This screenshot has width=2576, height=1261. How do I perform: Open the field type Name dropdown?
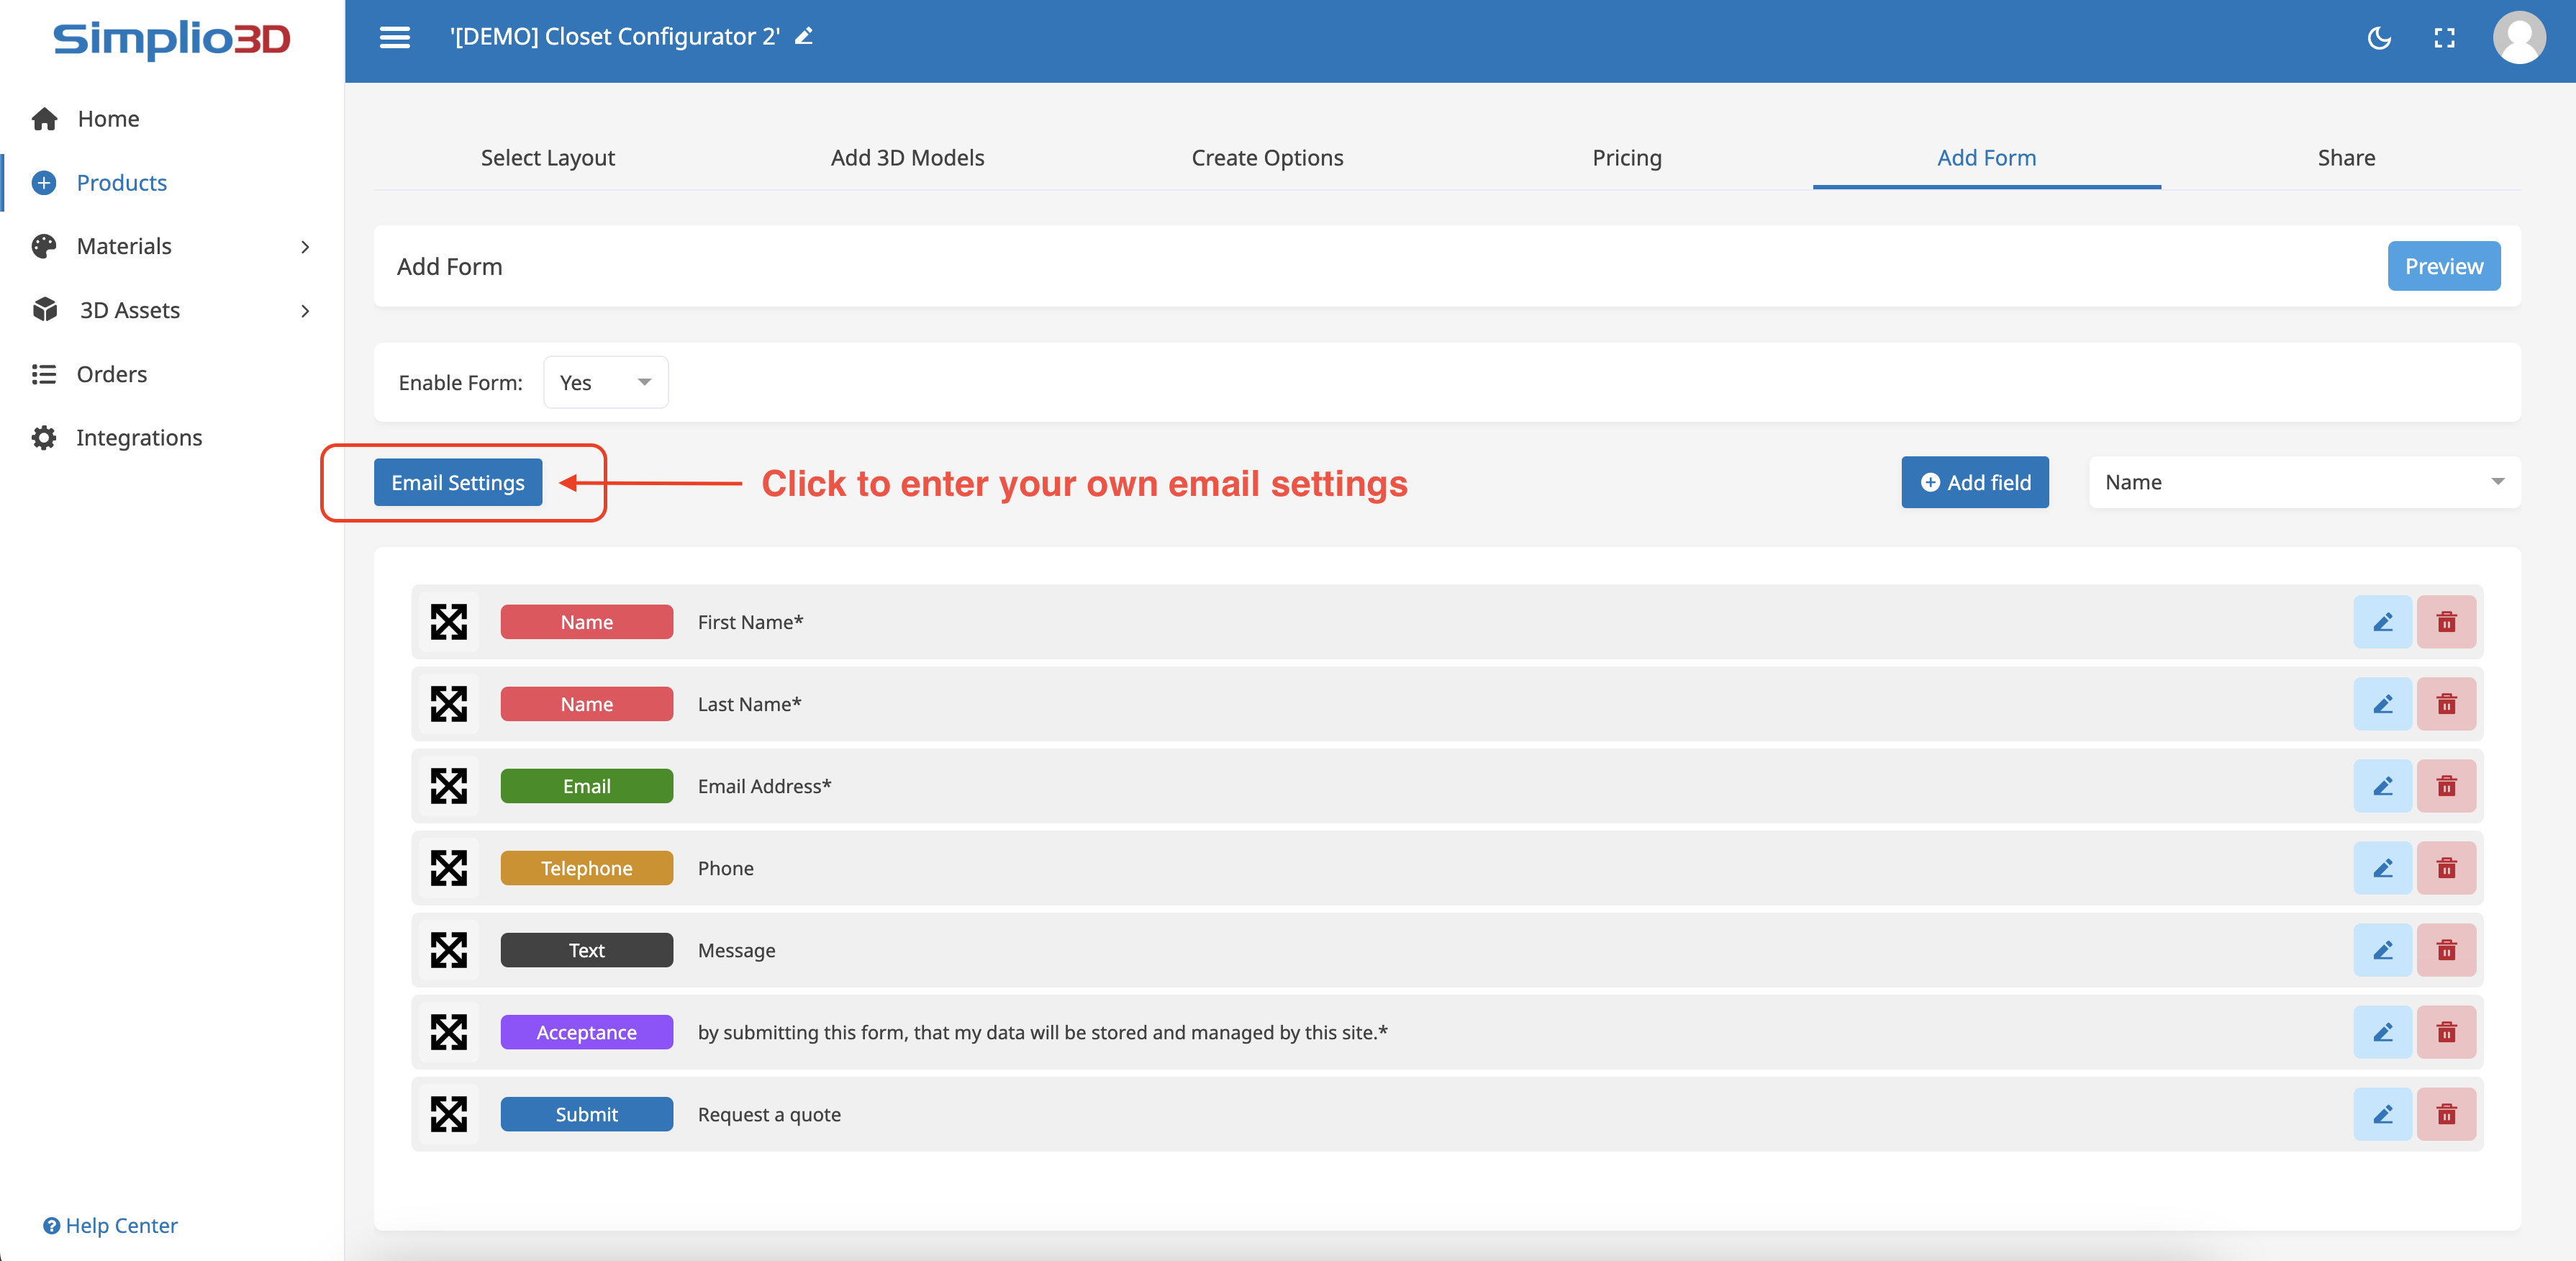[2303, 482]
